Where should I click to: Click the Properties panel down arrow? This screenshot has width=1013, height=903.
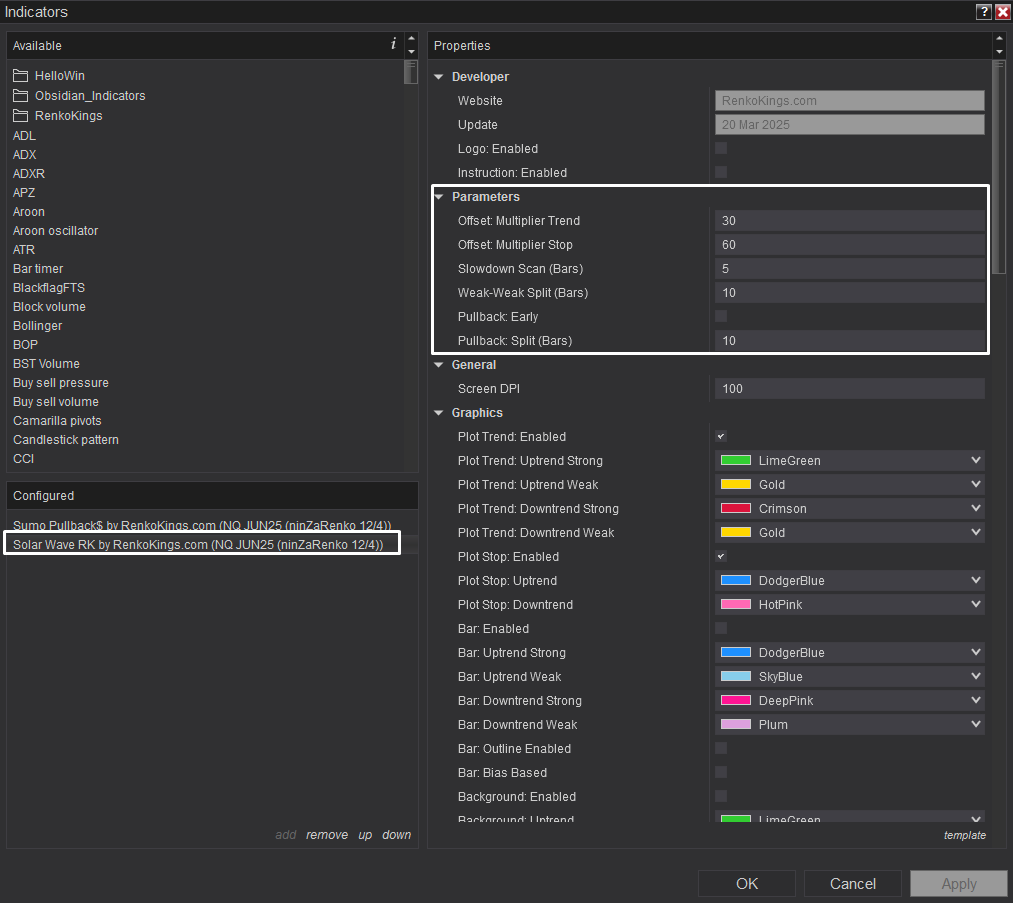pos(999,52)
